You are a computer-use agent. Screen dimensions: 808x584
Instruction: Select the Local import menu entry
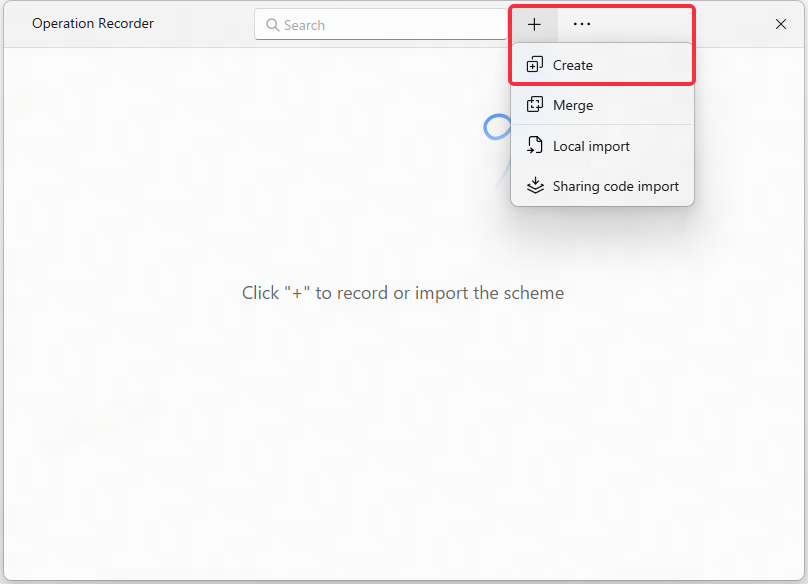[602, 146]
